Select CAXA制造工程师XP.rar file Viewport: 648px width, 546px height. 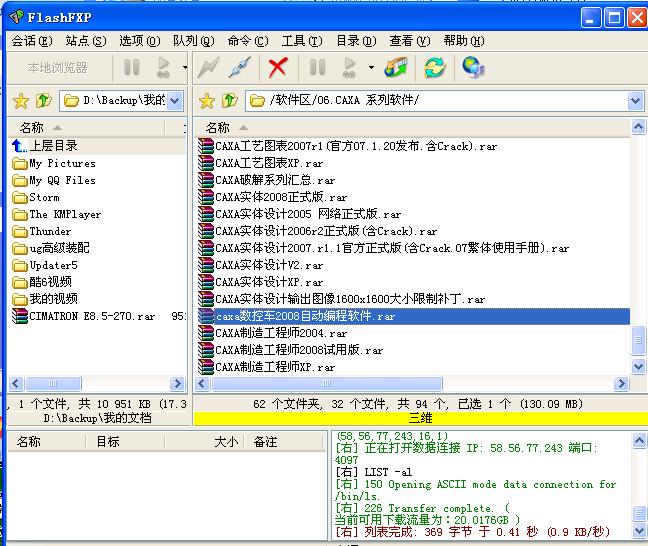[x=267, y=367]
